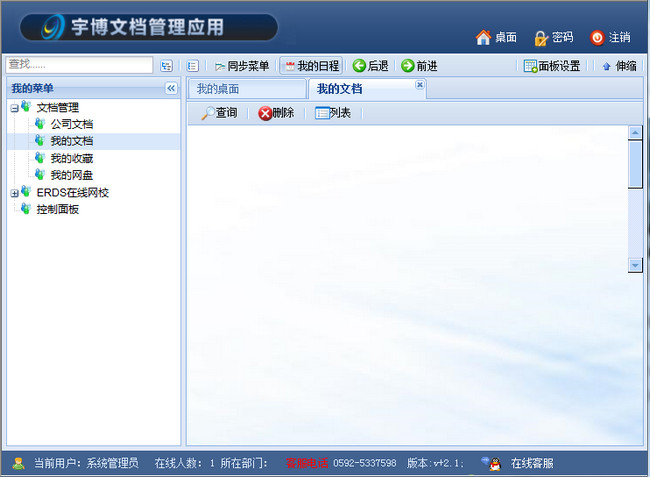
Task: Click 所在部门 status bar entry
Action: point(244,463)
